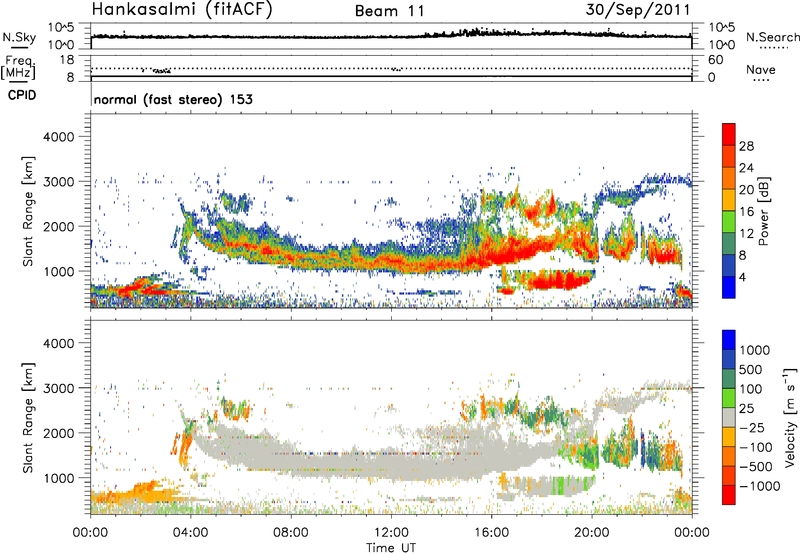Click the sky noise trace near 16:00

(491, 33)
